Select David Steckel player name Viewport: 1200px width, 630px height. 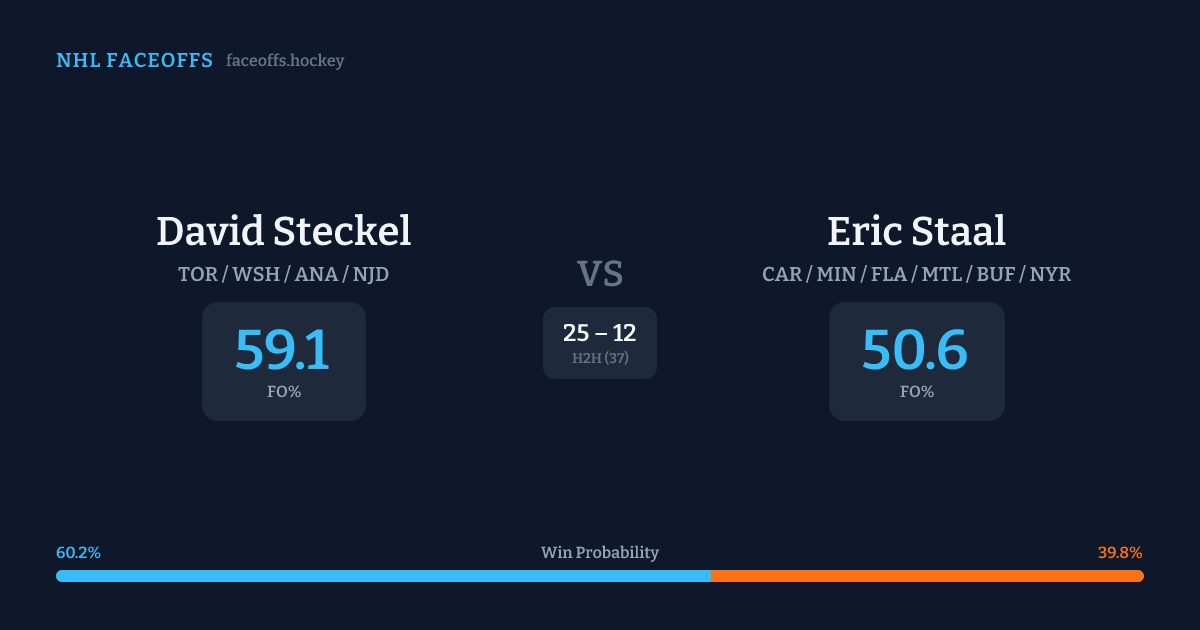pos(284,231)
